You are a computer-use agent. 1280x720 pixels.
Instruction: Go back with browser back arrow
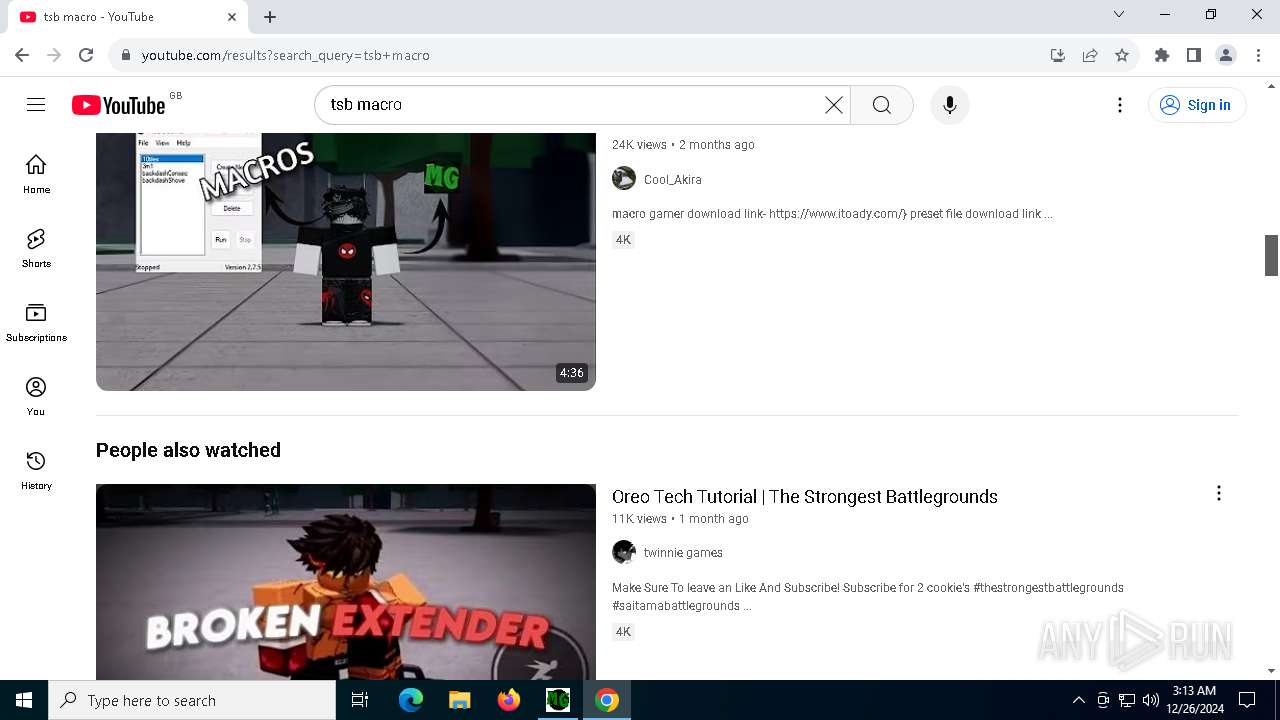[x=22, y=55]
